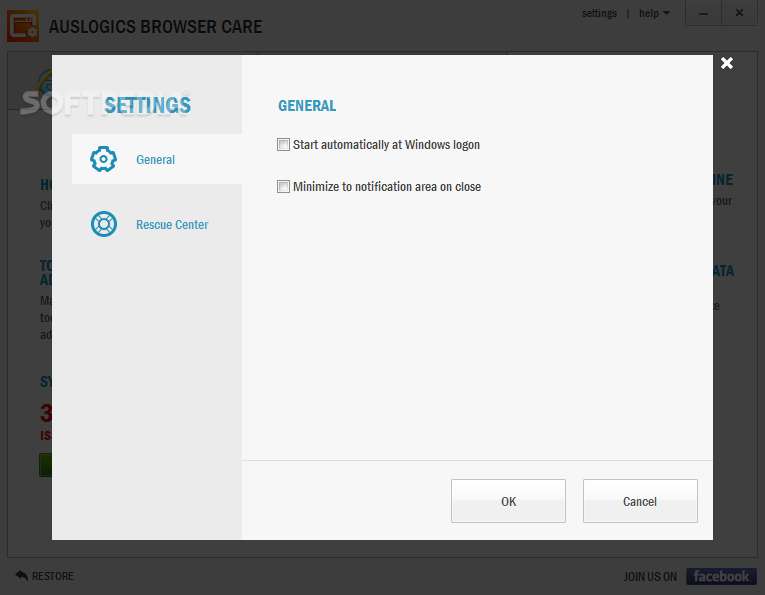Click the Rescue Center lifebuoy icon
The height and width of the screenshot is (595, 765).
coord(104,224)
